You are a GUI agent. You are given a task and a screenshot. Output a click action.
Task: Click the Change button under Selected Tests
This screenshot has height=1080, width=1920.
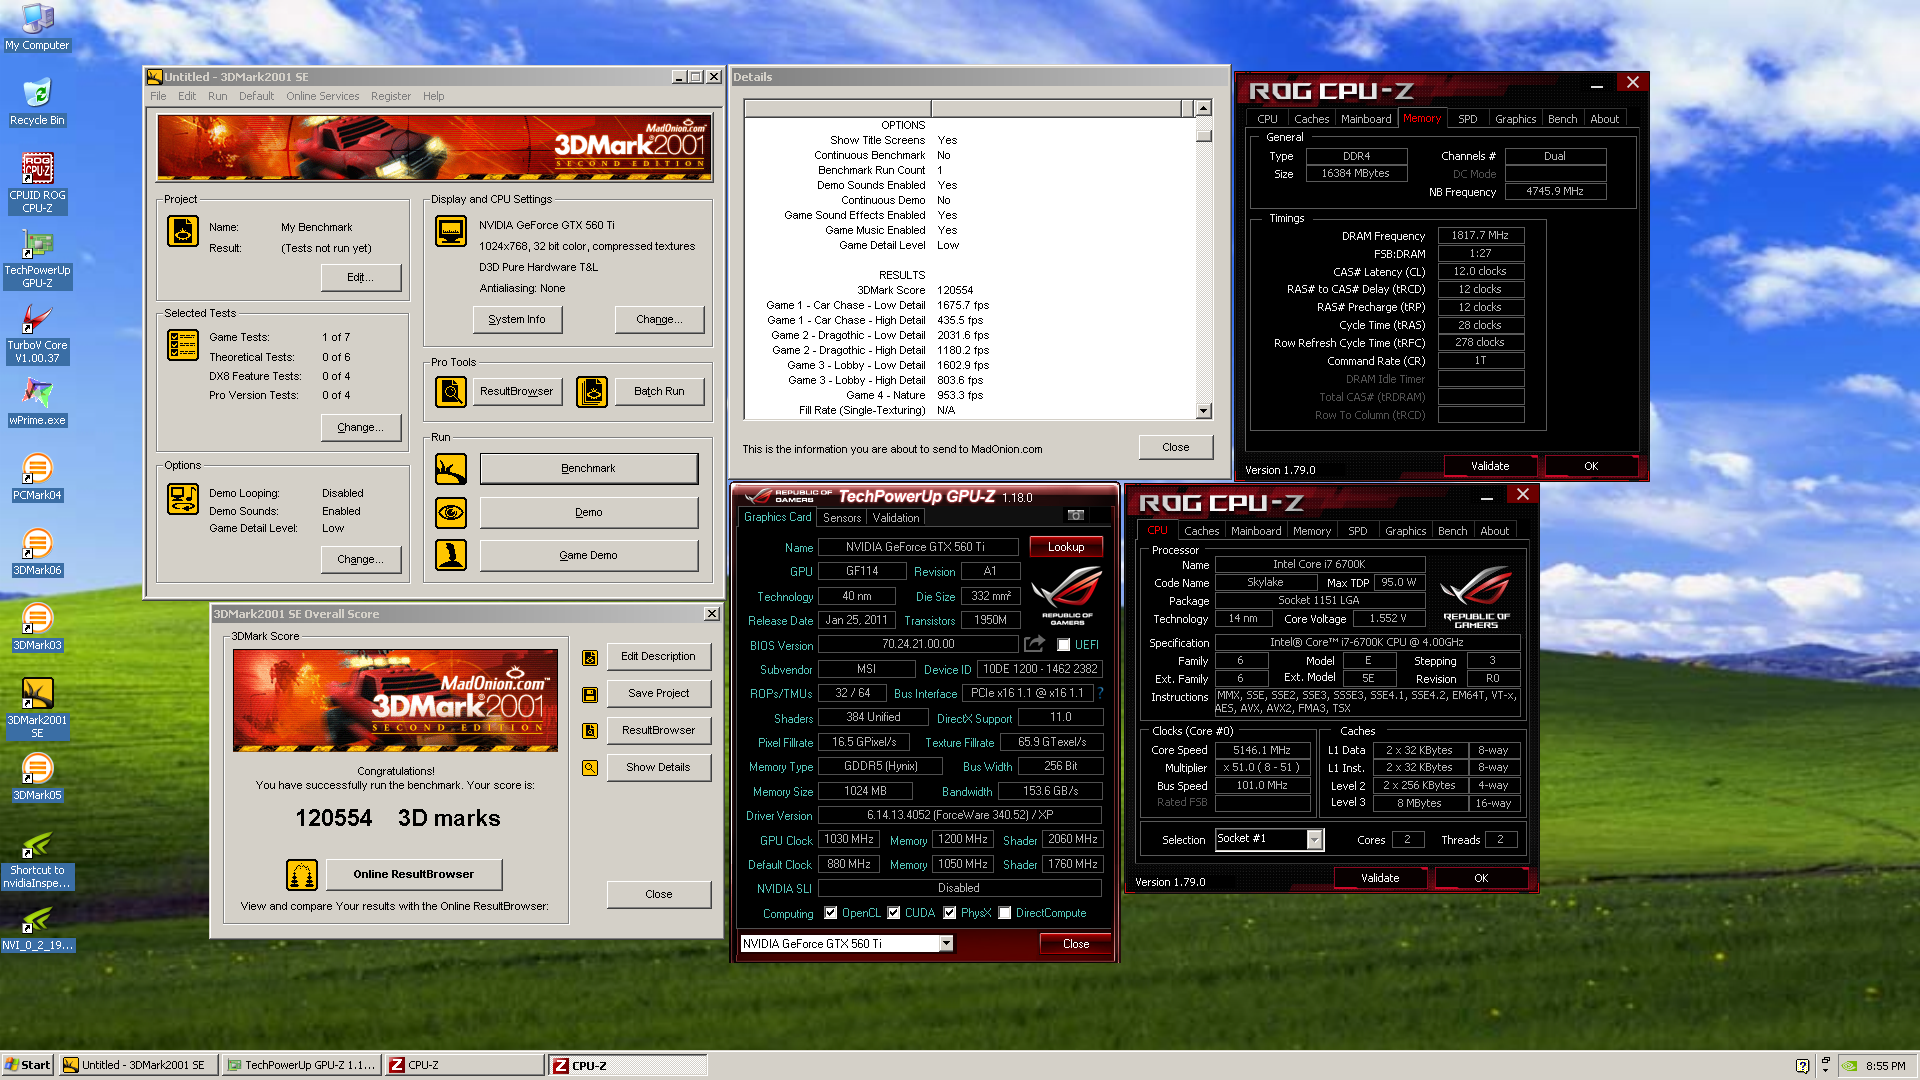point(360,427)
